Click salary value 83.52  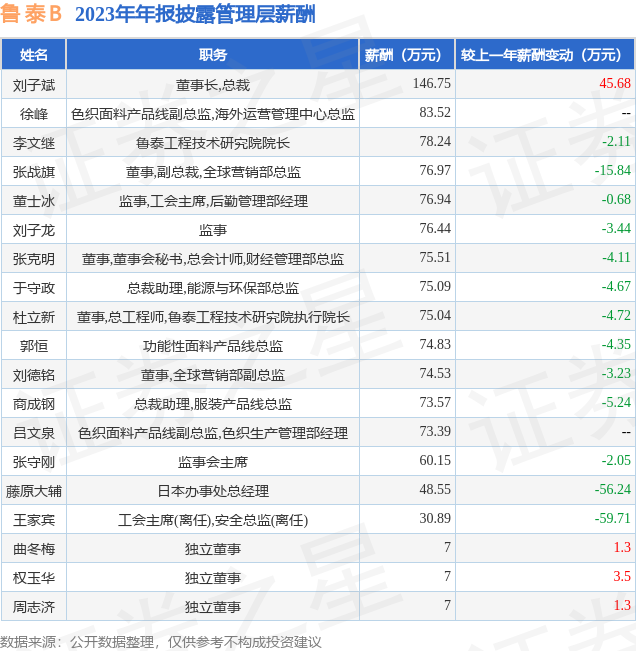point(435,113)
